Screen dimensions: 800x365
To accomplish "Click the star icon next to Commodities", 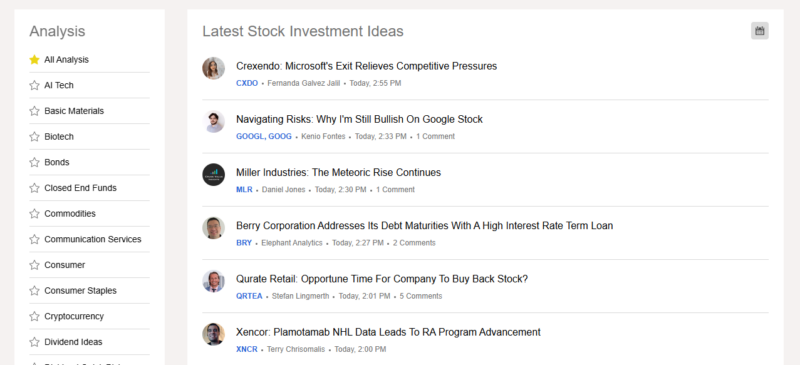I will pyautogui.click(x=34, y=214).
